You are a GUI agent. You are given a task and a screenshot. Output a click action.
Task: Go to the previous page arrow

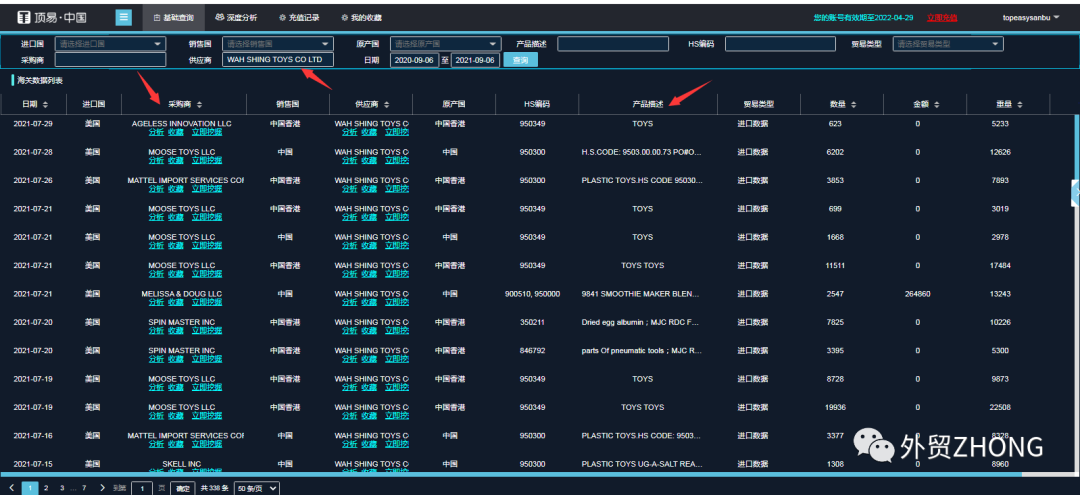tap(12, 487)
